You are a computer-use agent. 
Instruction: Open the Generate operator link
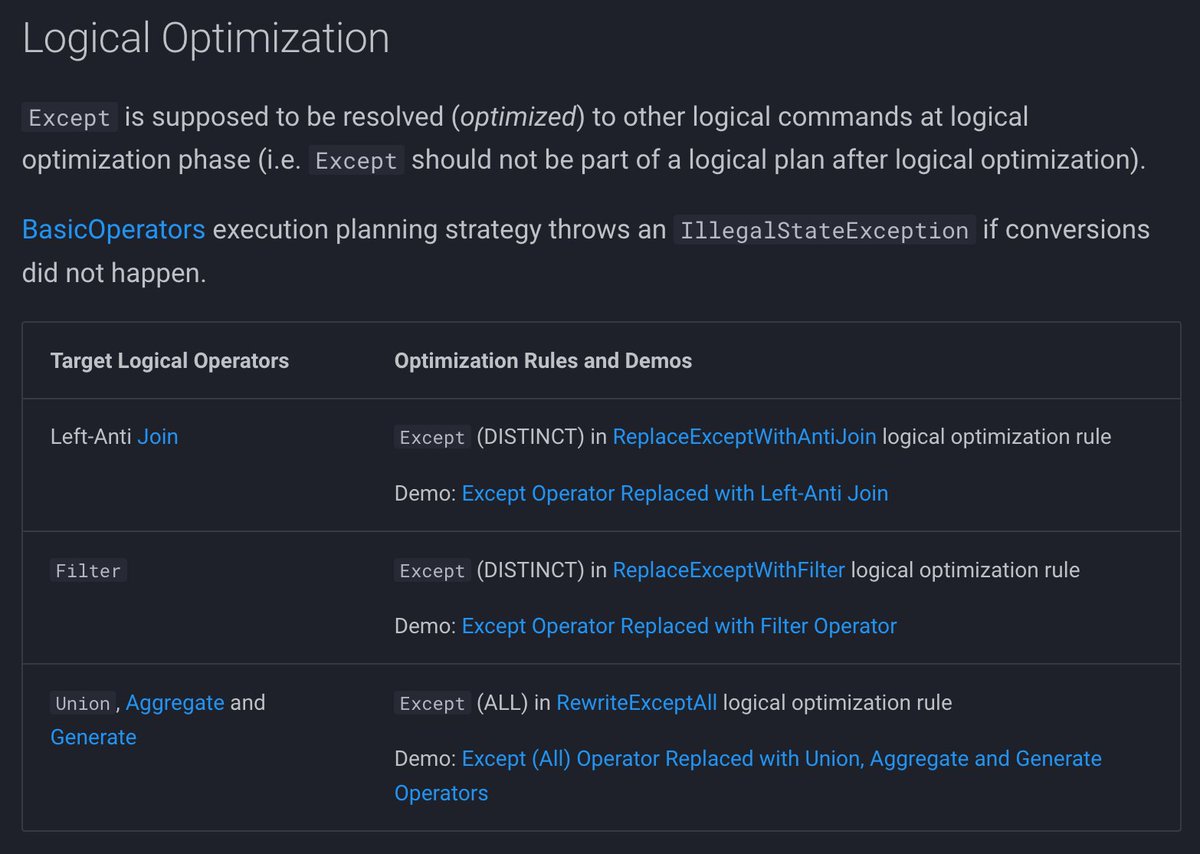pos(93,738)
